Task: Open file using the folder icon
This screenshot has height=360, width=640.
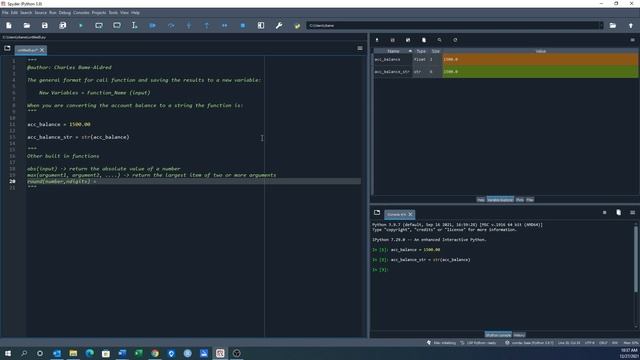Action: coord(27,25)
